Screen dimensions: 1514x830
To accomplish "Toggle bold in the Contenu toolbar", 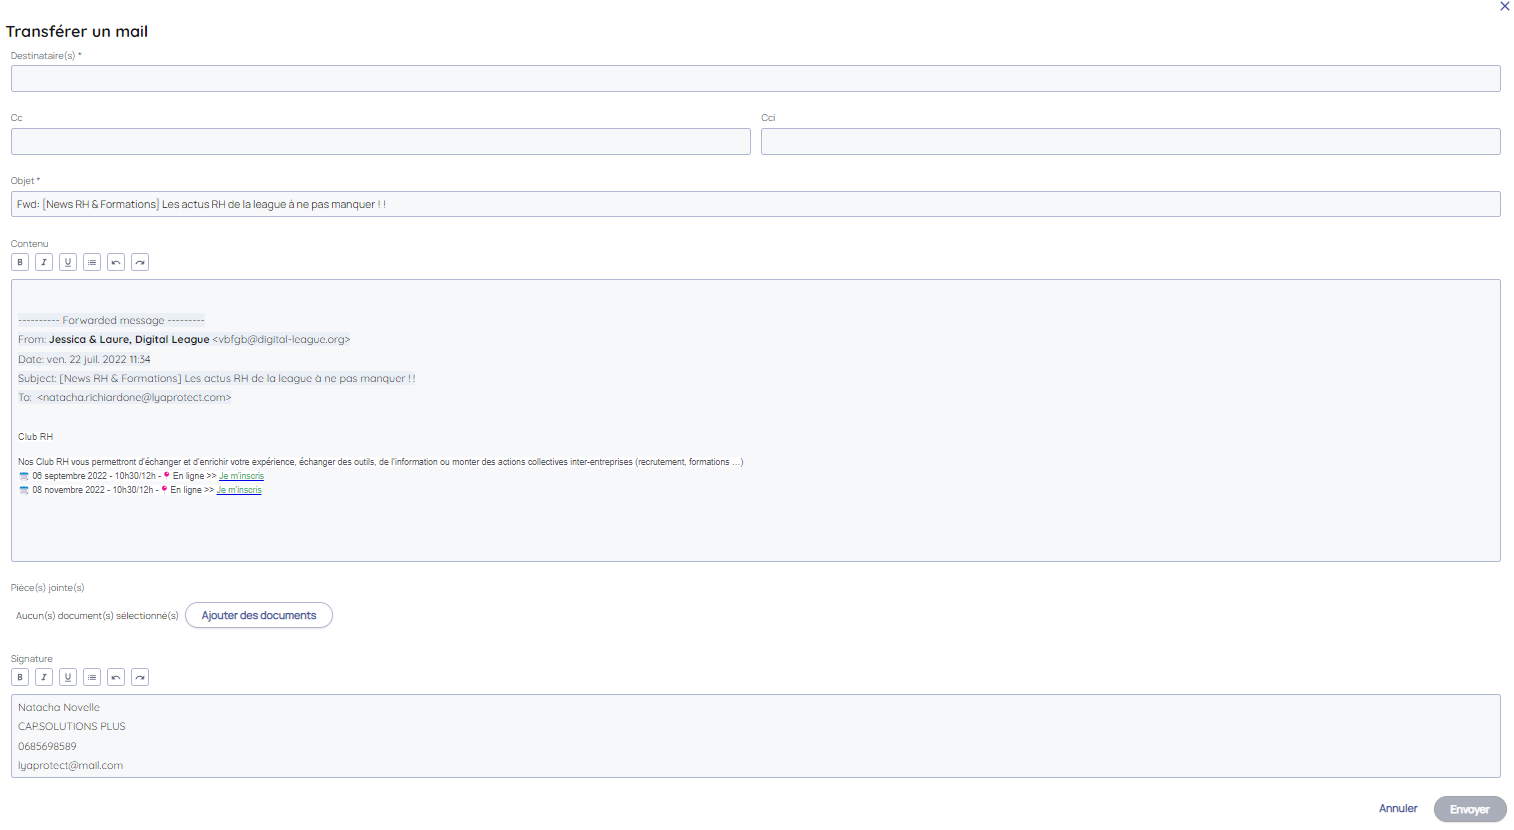I will (20, 262).
